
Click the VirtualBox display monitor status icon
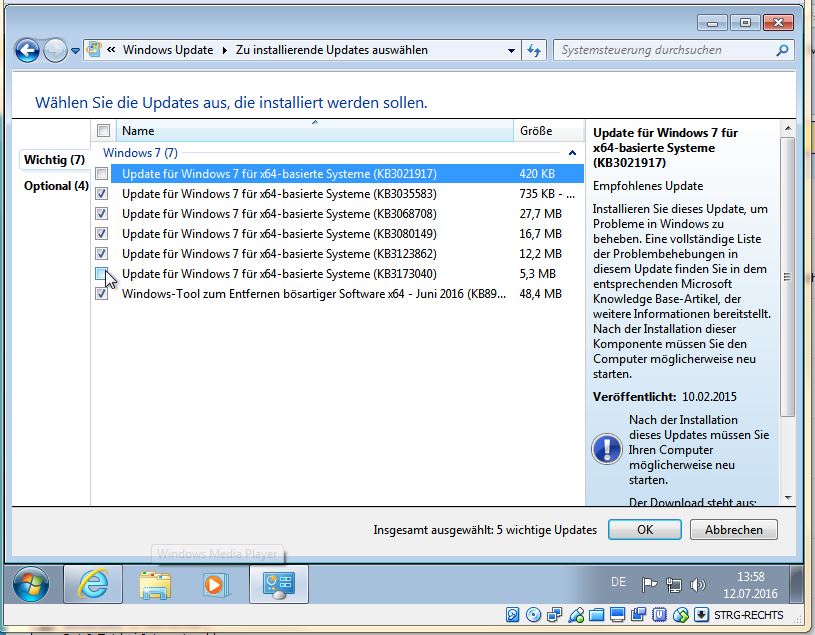click(x=617, y=615)
